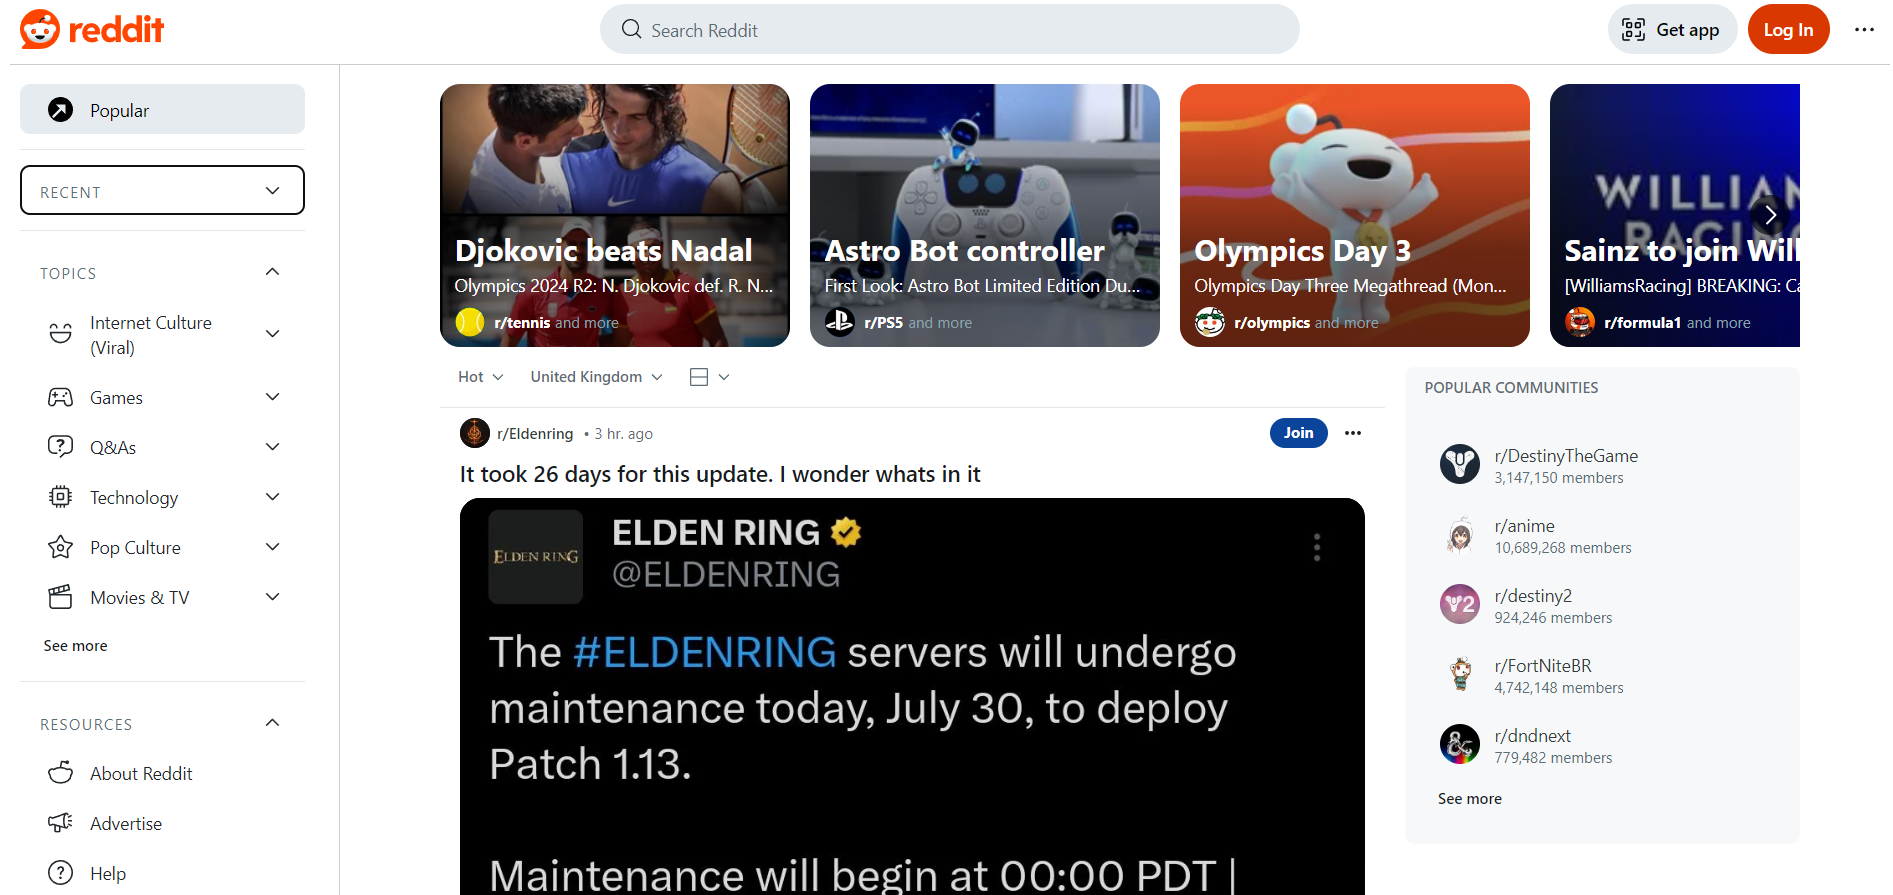The image size is (1893, 895).
Task: Open the r/DestinyTheGame community icon
Action: (x=1459, y=464)
